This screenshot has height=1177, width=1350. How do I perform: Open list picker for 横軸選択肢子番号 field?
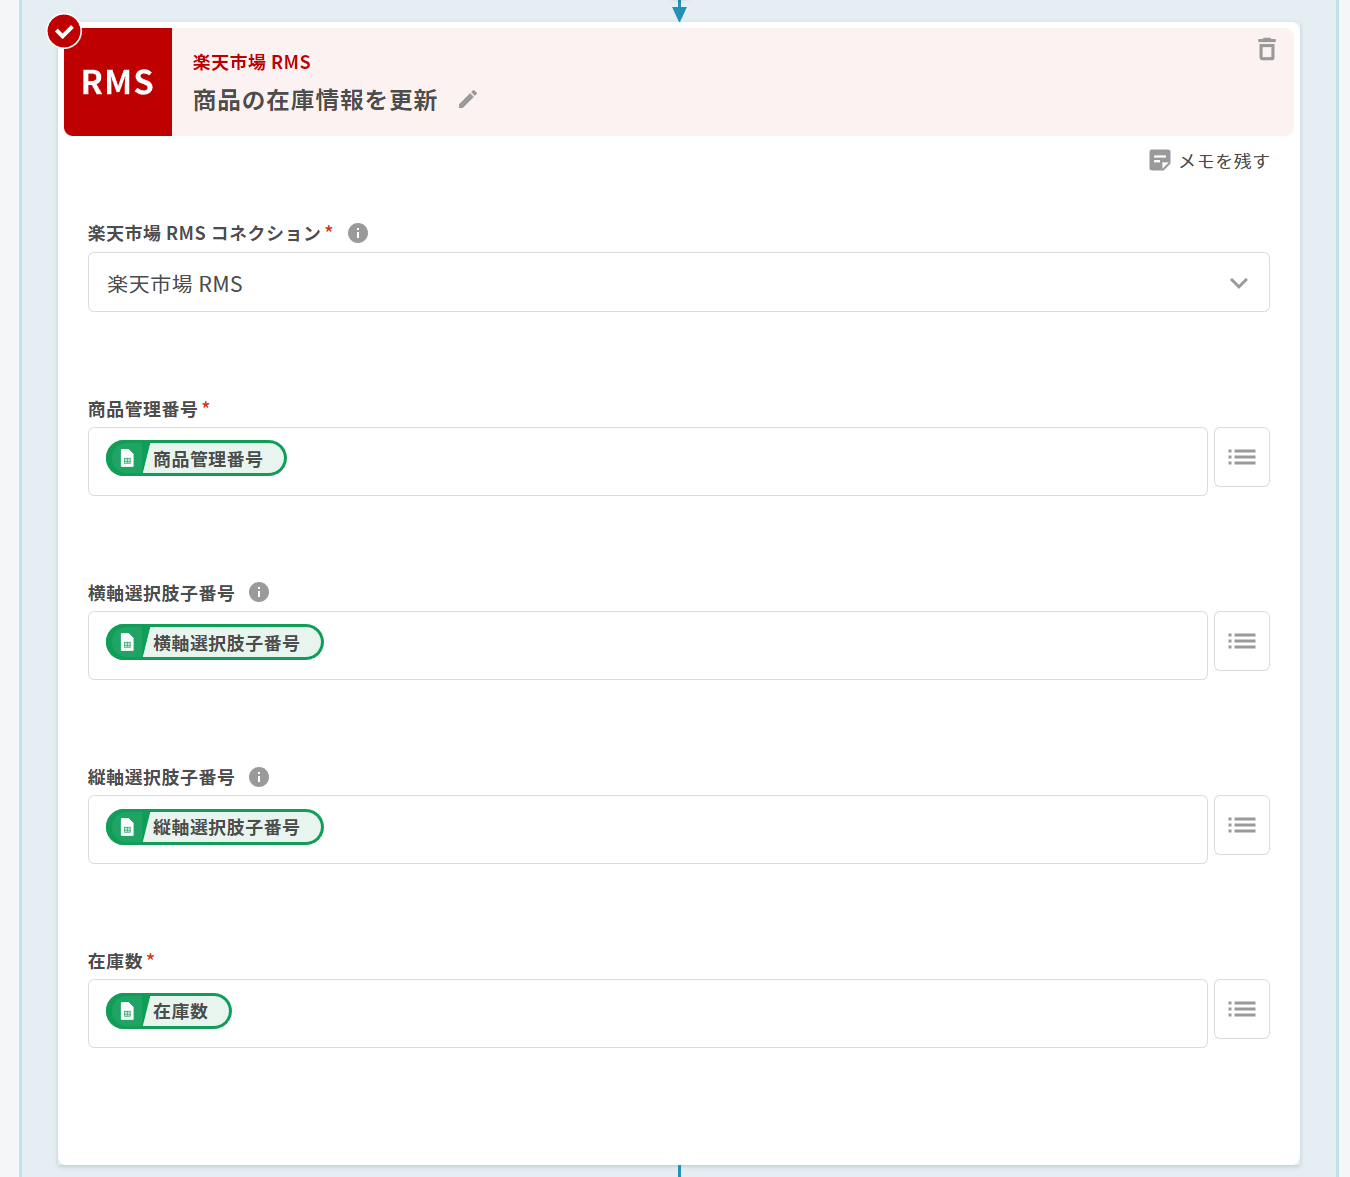click(1241, 641)
